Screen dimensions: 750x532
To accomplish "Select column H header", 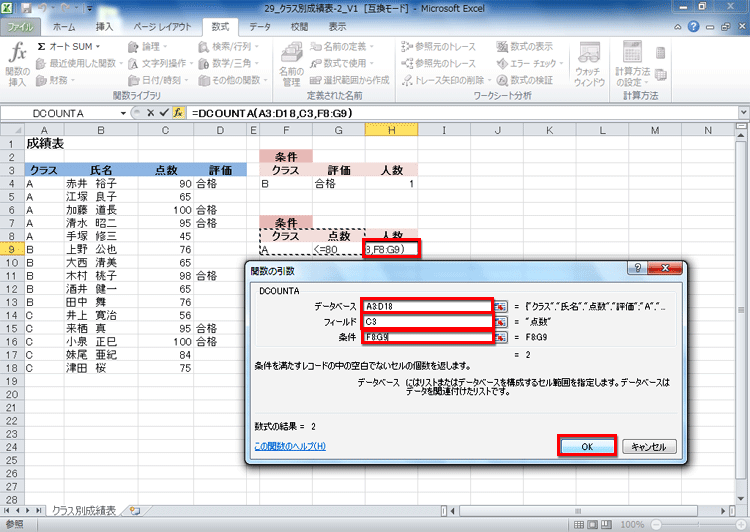I will point(391,130).
